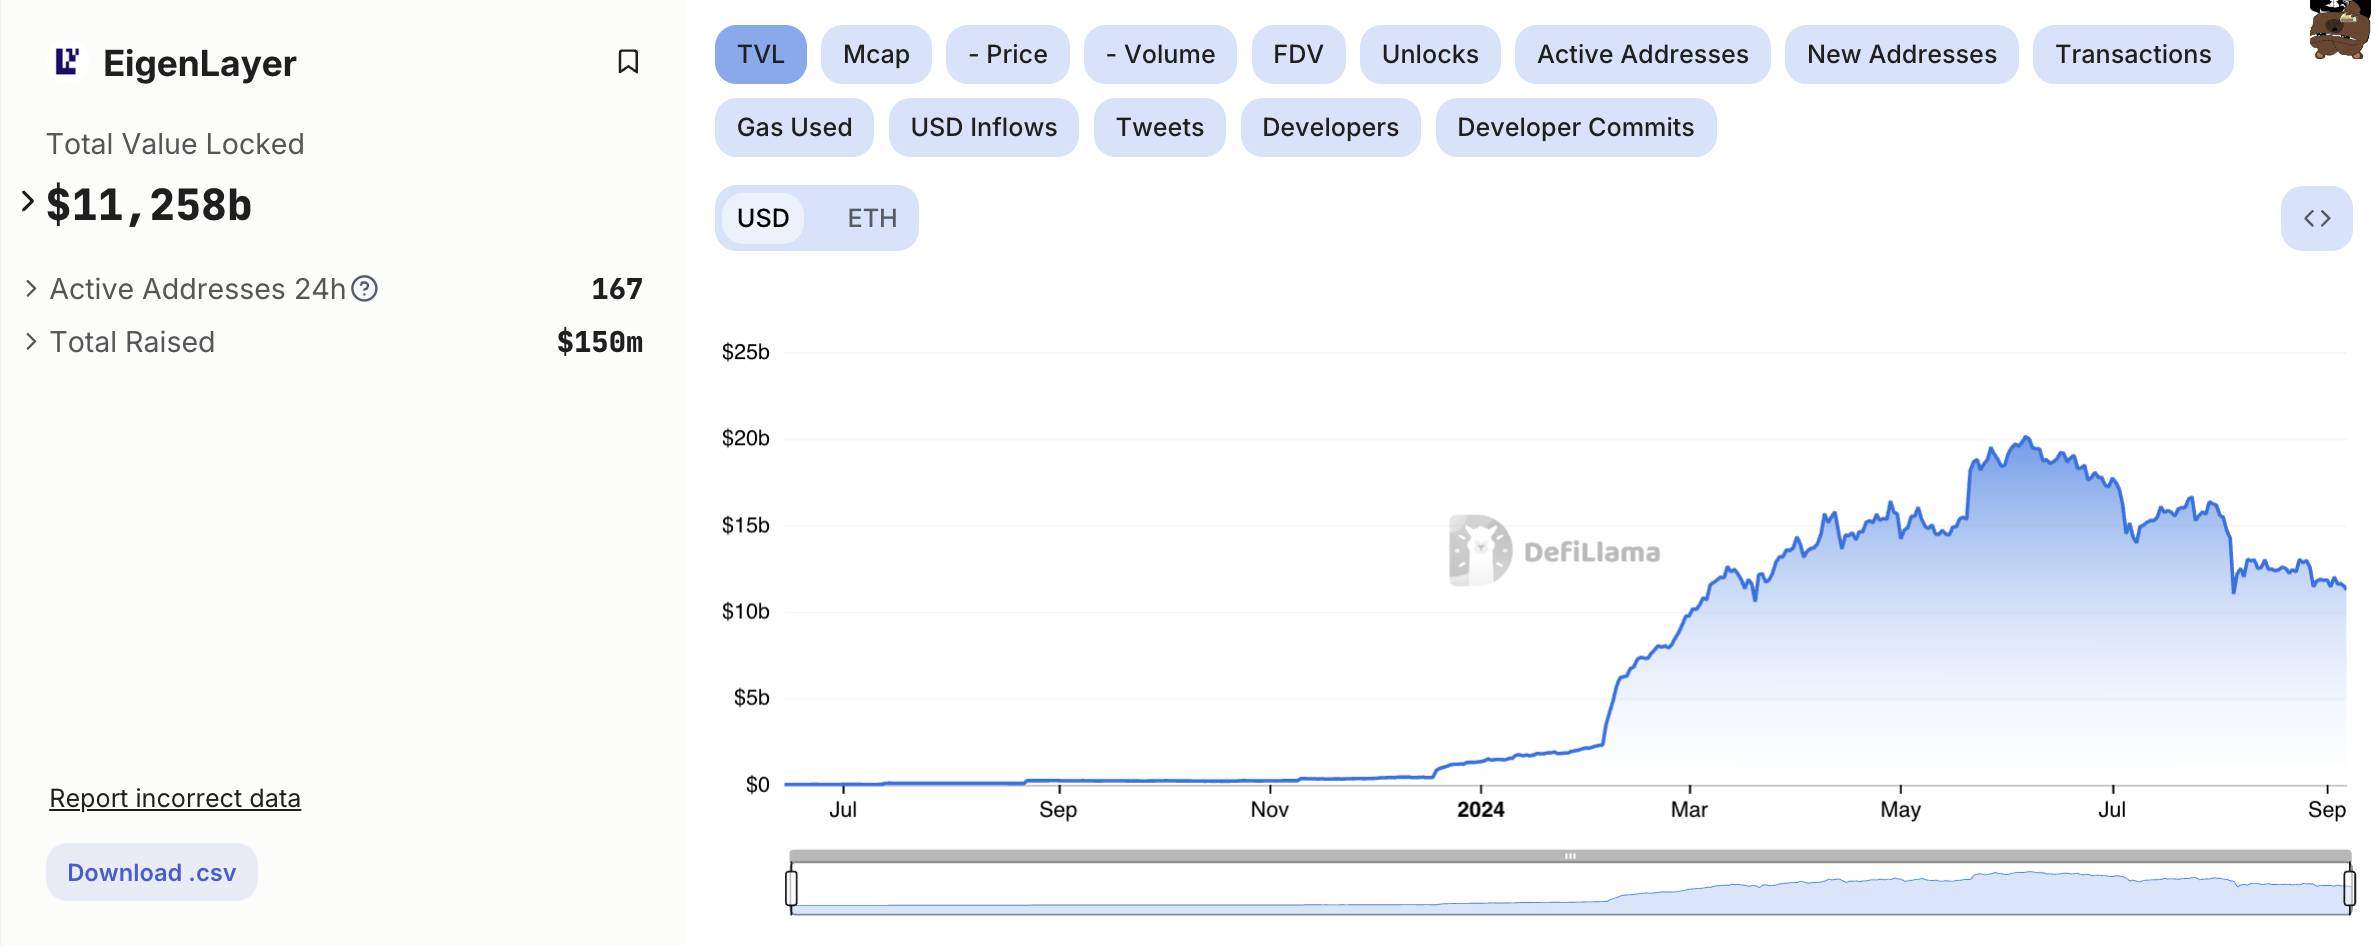Click the Total Value Locked heading
This screenshot has height=946, width=2376.
[x=175, y=144]
